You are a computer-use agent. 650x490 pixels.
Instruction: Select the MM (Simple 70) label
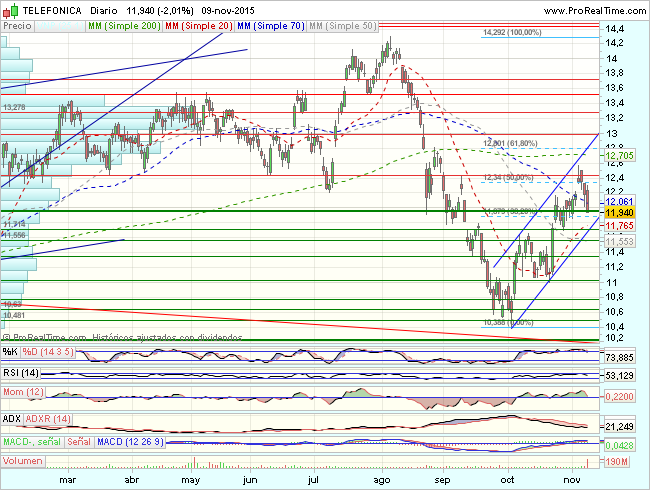[x=271, y=26]
